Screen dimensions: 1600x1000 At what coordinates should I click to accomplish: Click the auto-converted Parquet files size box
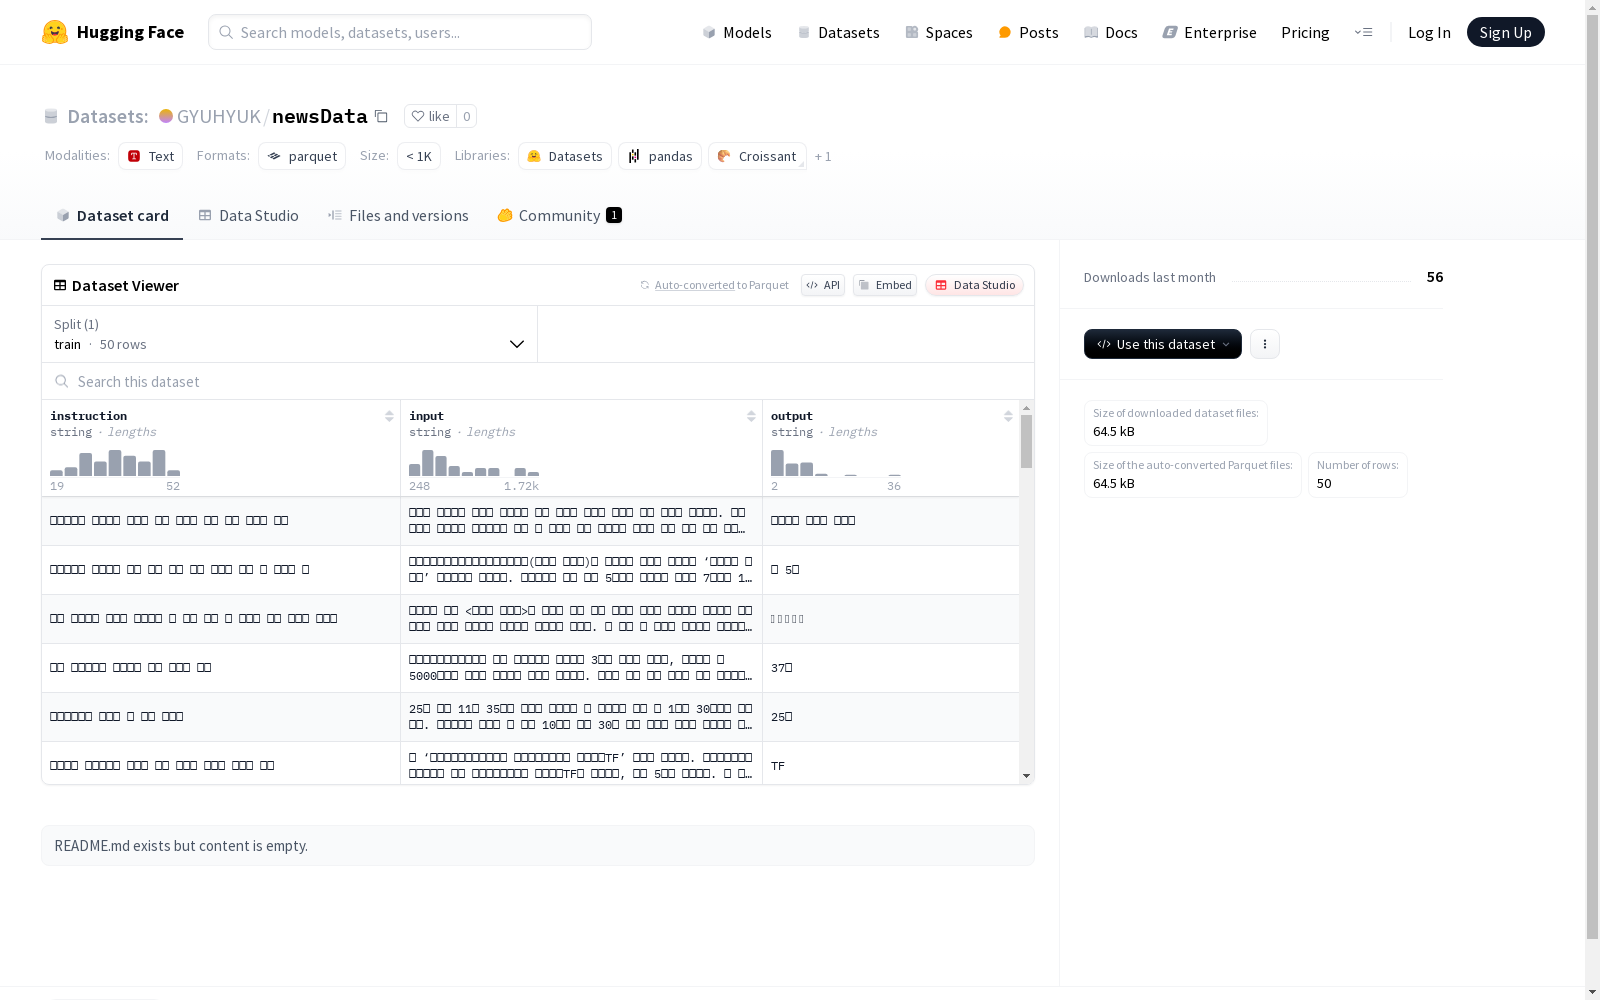pyautogui.click(x=1193, y=475)
